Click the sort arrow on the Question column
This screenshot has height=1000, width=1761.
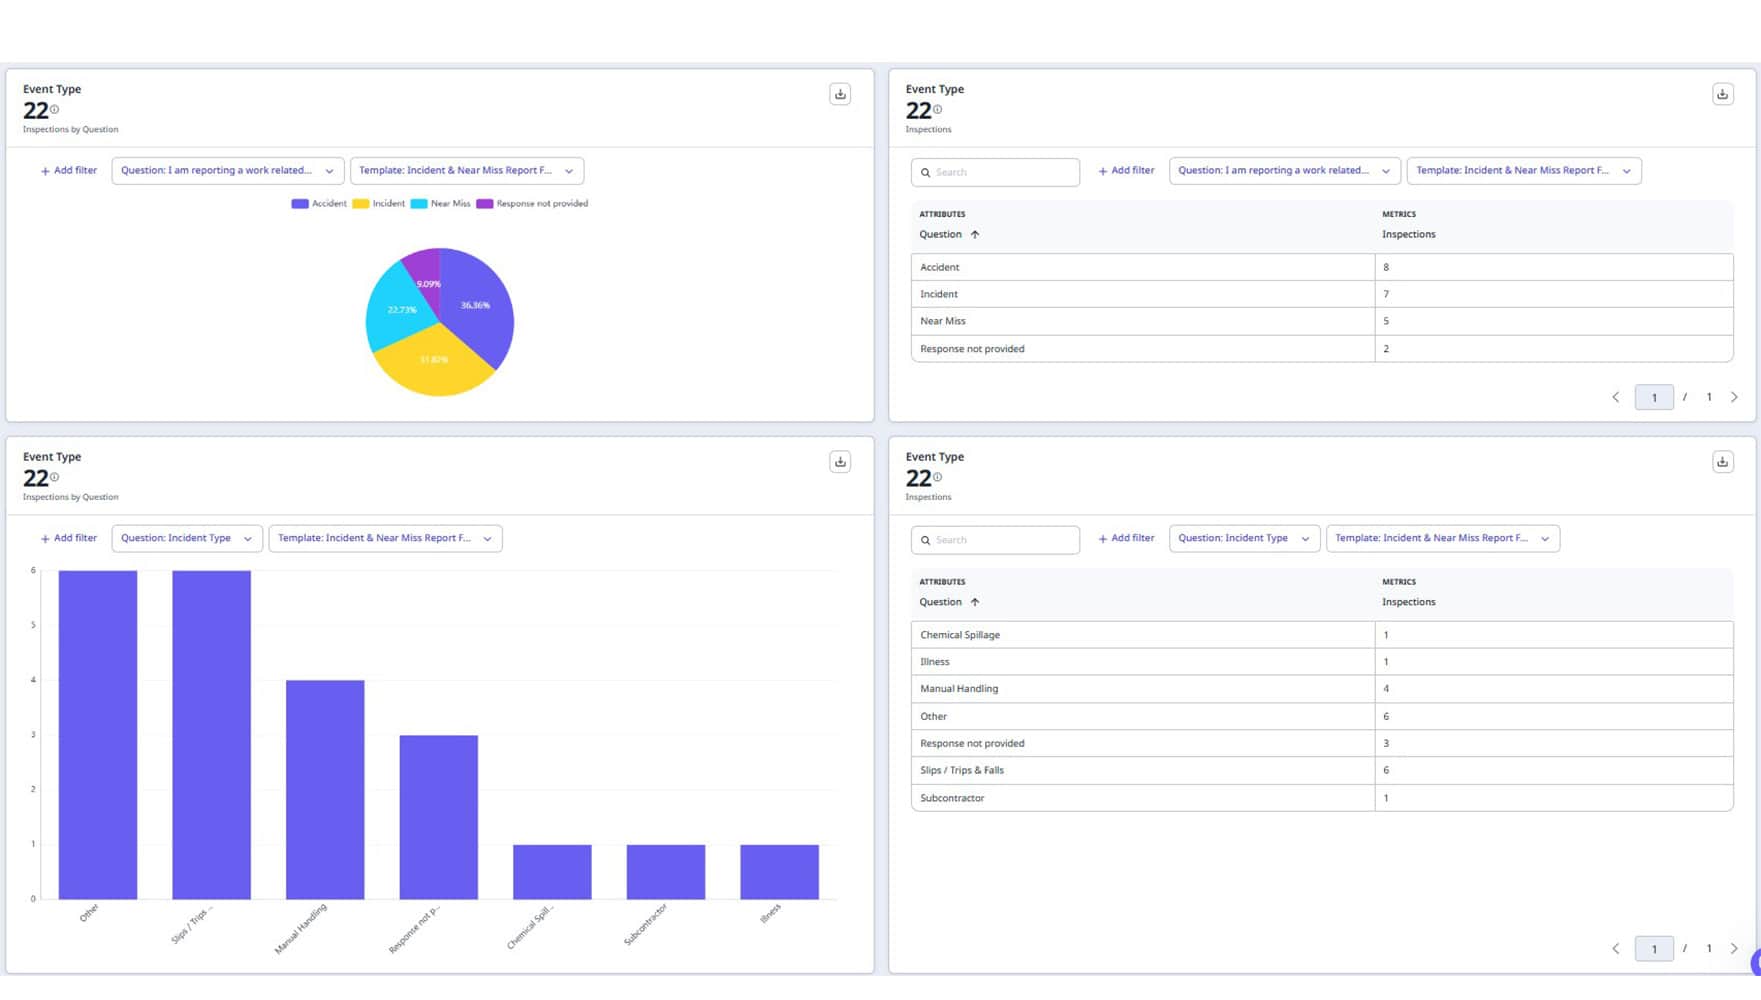(976, 234)
